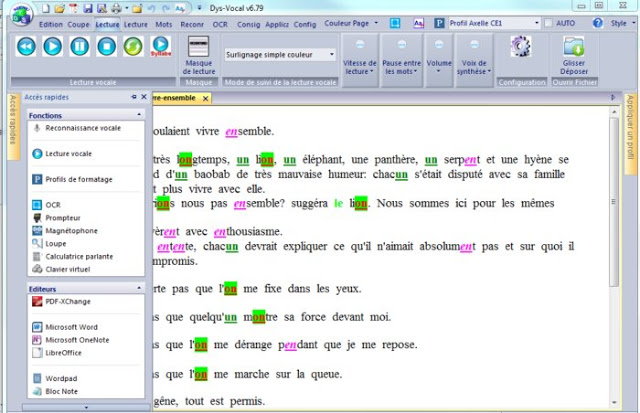Open the Volume dropdown

tap(439, 56)
